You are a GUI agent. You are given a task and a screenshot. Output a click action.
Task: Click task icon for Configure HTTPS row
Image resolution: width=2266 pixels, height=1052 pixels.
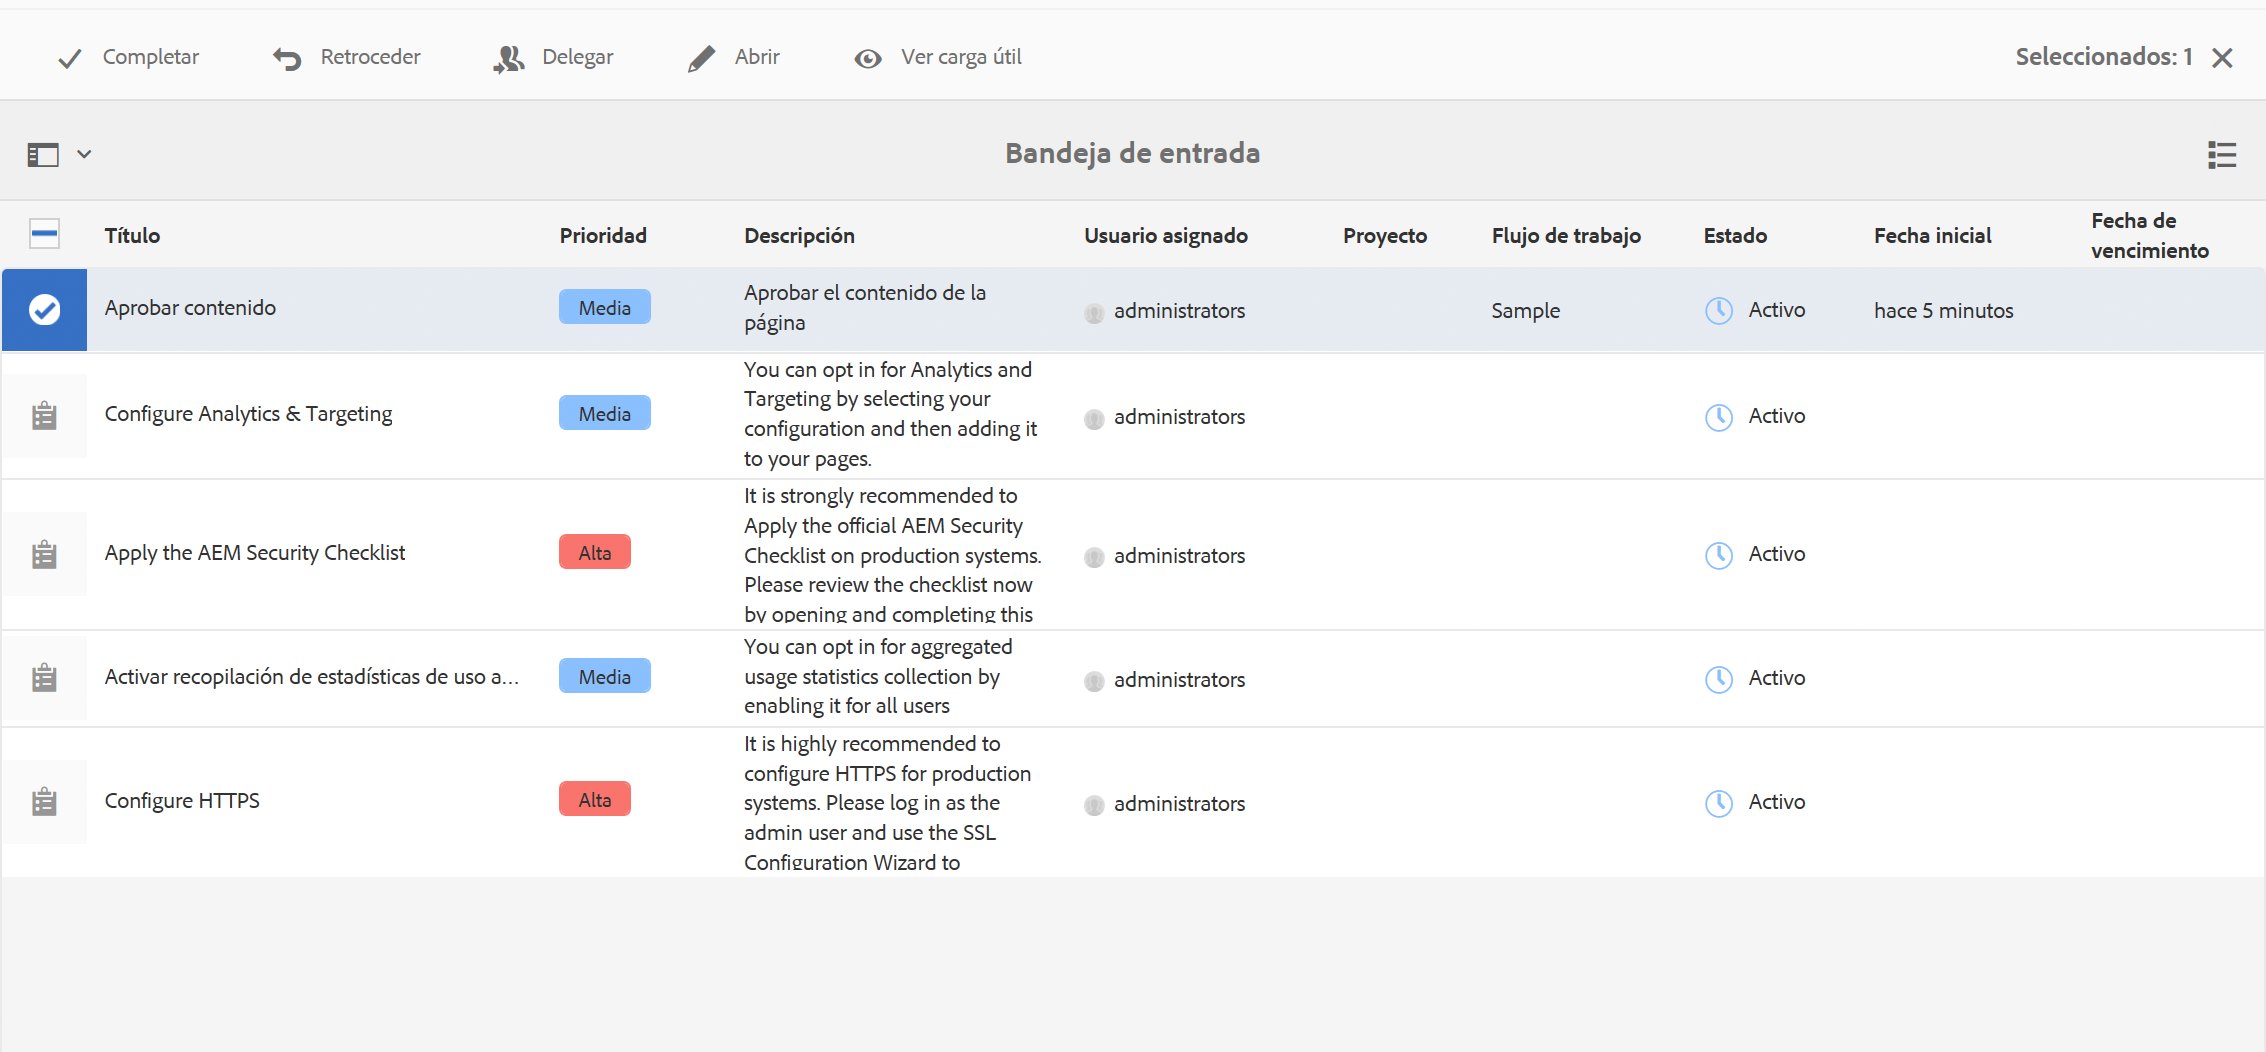(44, 802)
